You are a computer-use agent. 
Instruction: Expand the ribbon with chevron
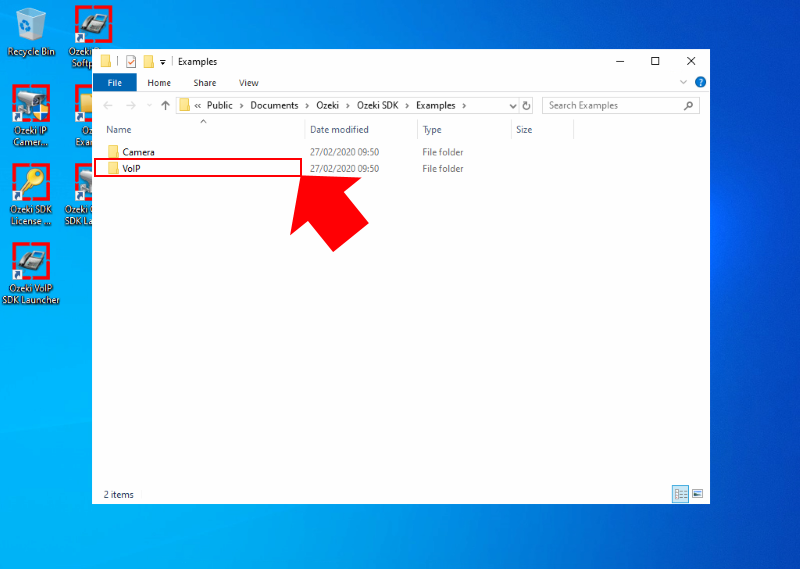683,82
